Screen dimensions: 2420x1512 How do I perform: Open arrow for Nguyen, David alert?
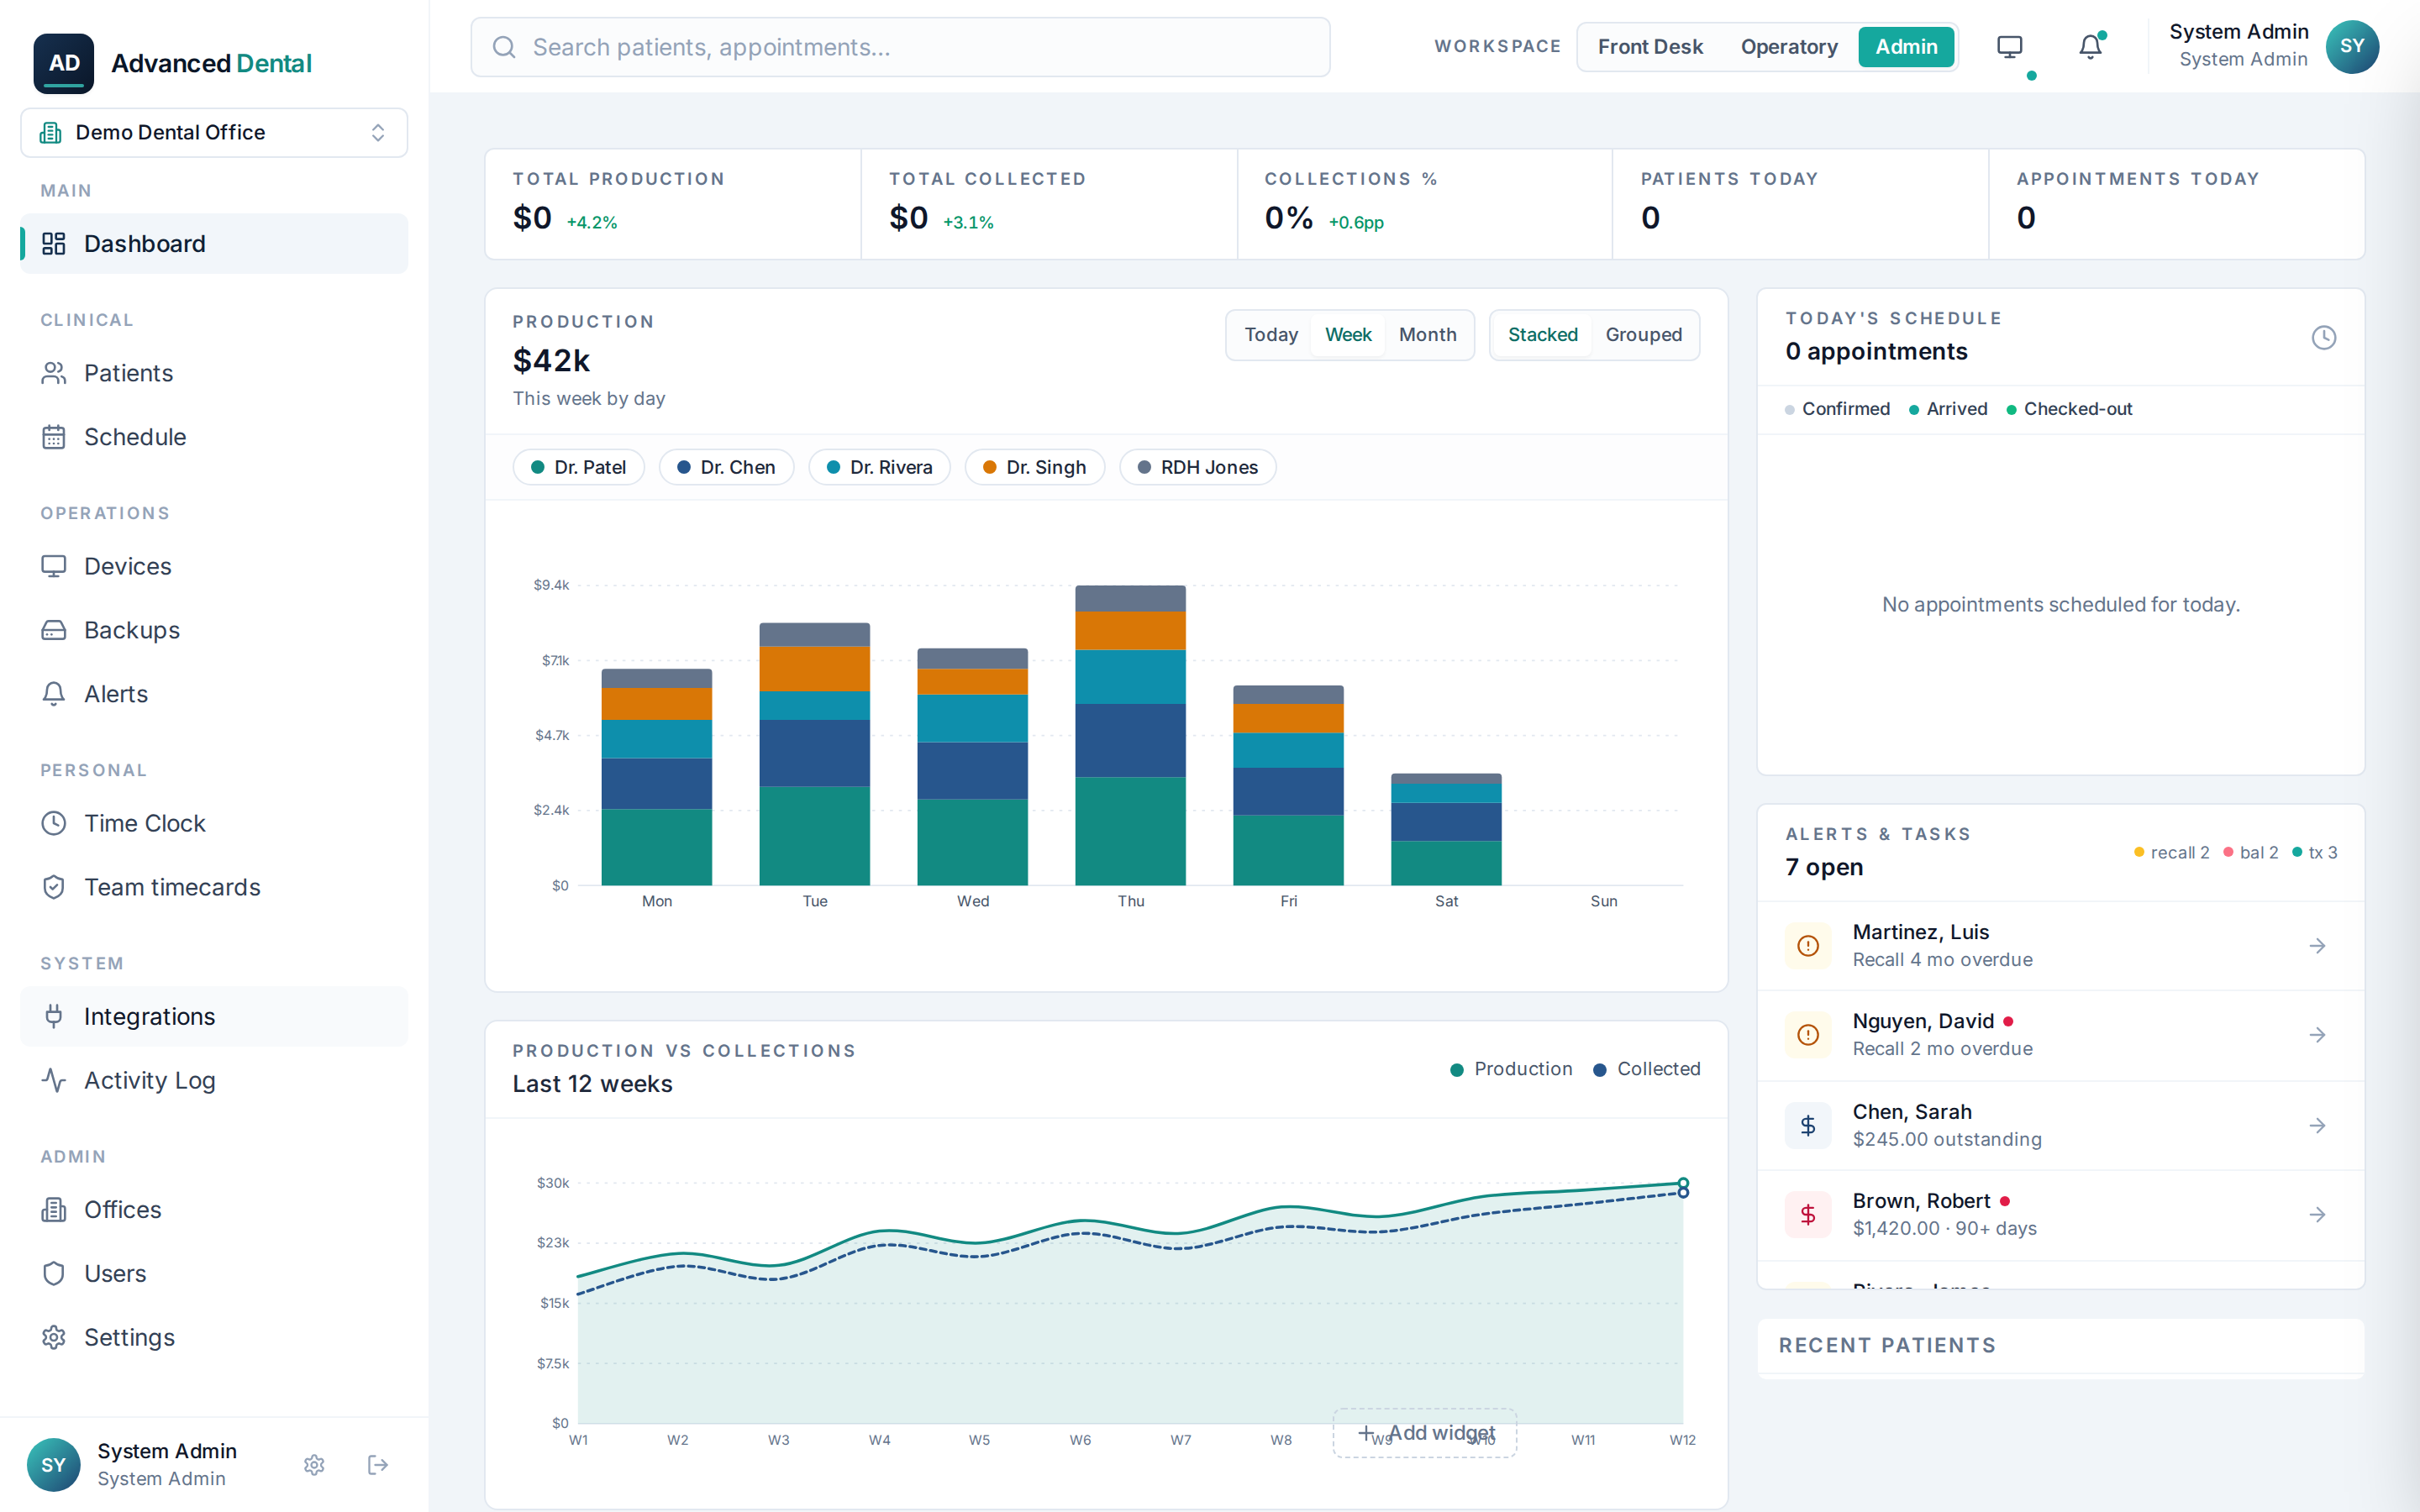(x=2317, y=1035)
